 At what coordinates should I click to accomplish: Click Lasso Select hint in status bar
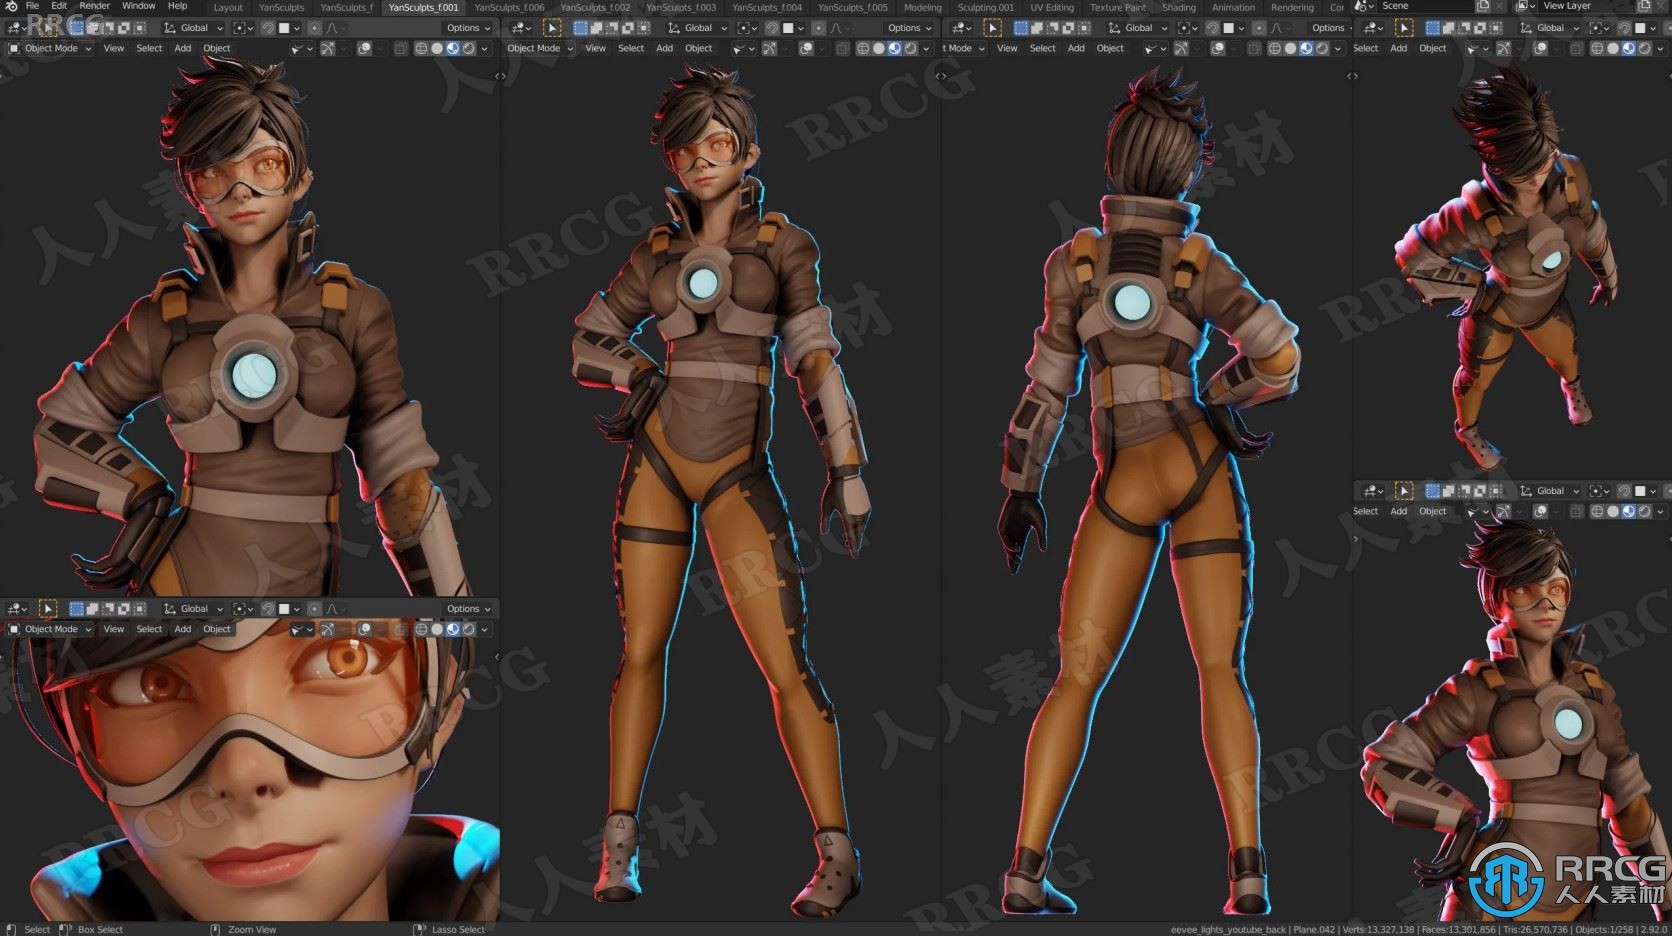click(x=458, y=929)
